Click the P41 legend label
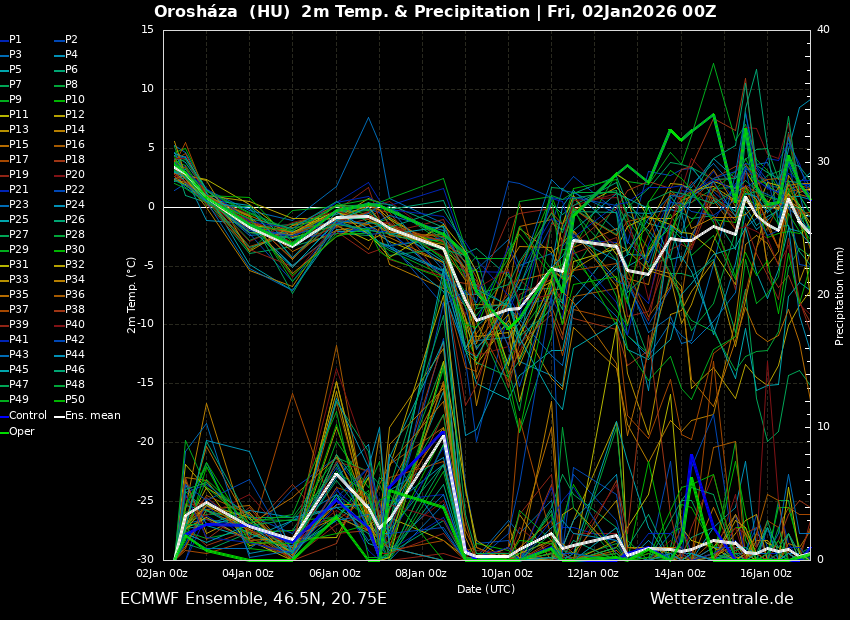Image resolution: width=850 pixels, height=620 pixels. [18, 340]
